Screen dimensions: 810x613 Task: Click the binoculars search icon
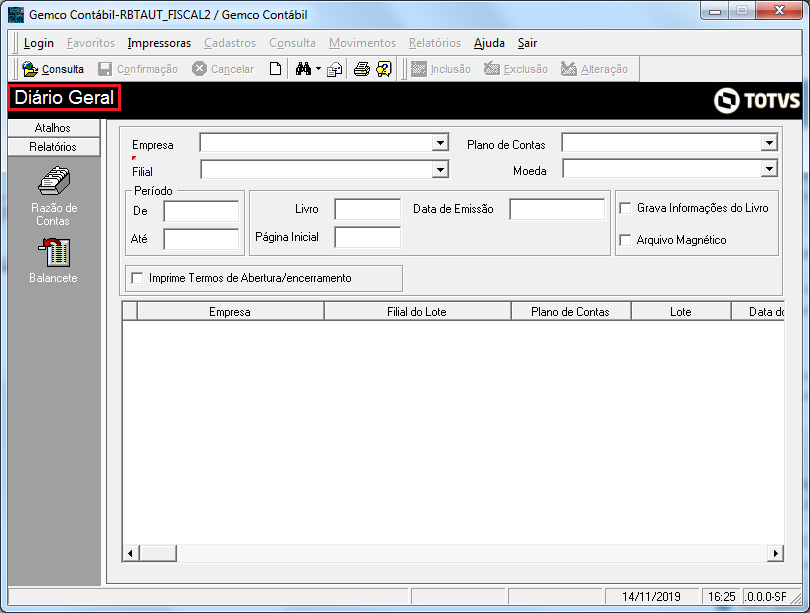pos(303,69)
